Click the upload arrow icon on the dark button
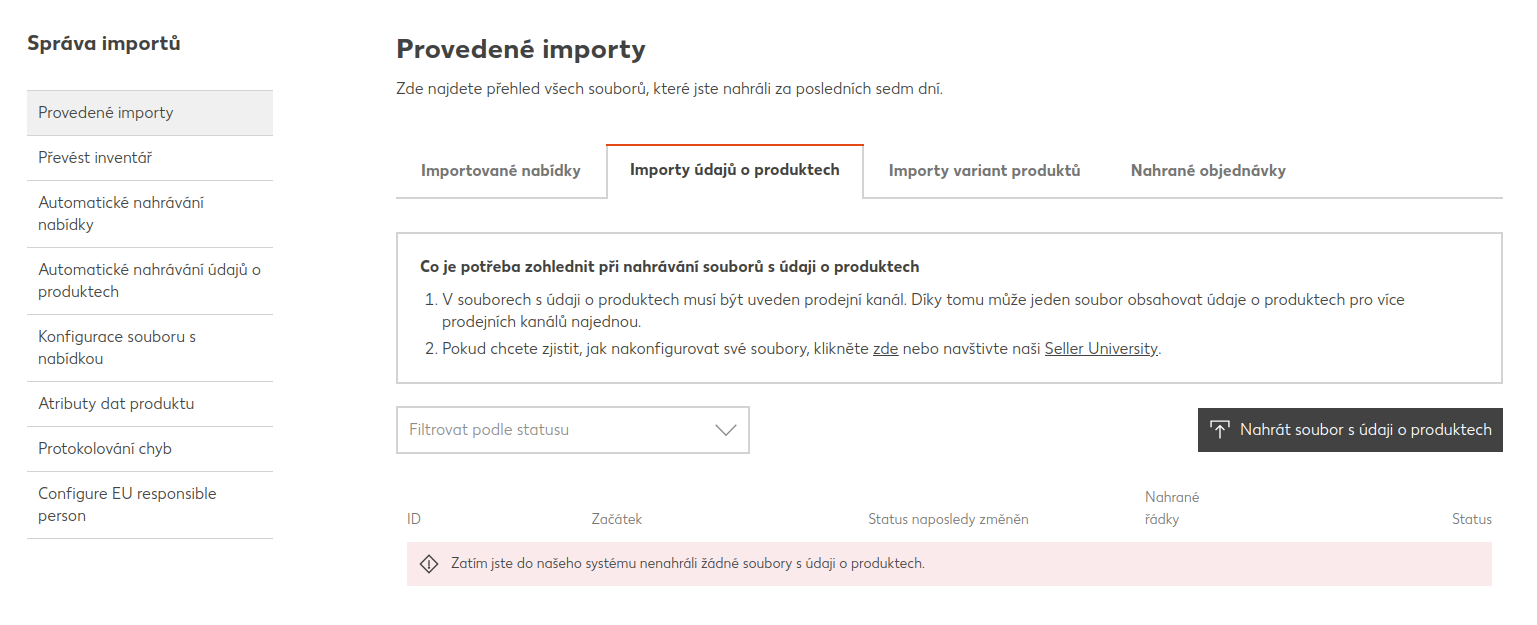The image size is (1537, 625). 1219,430
